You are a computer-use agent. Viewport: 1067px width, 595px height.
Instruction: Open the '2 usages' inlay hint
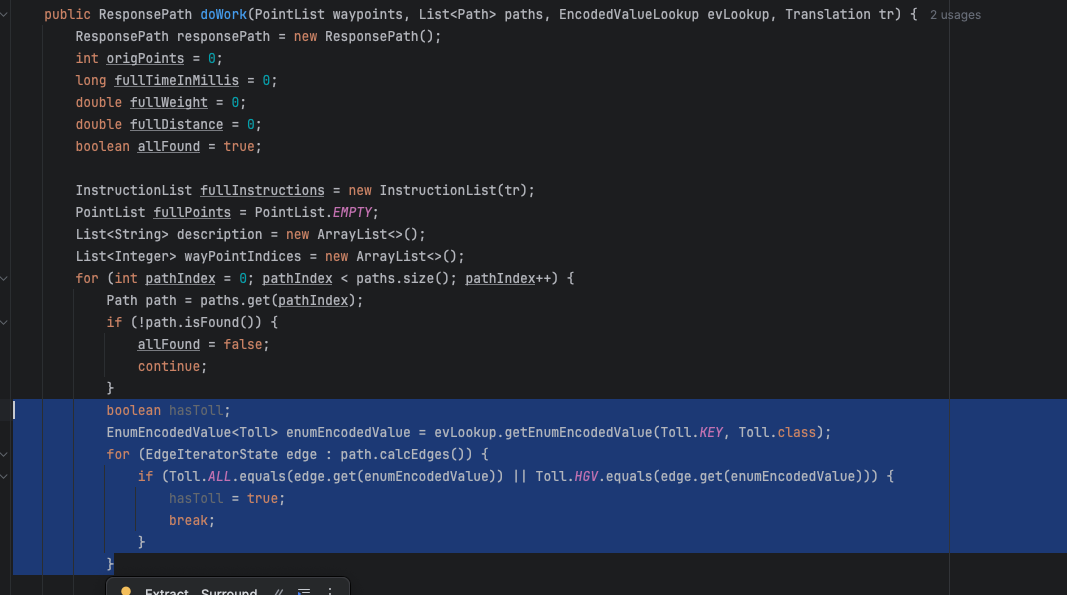pos(955,15)
